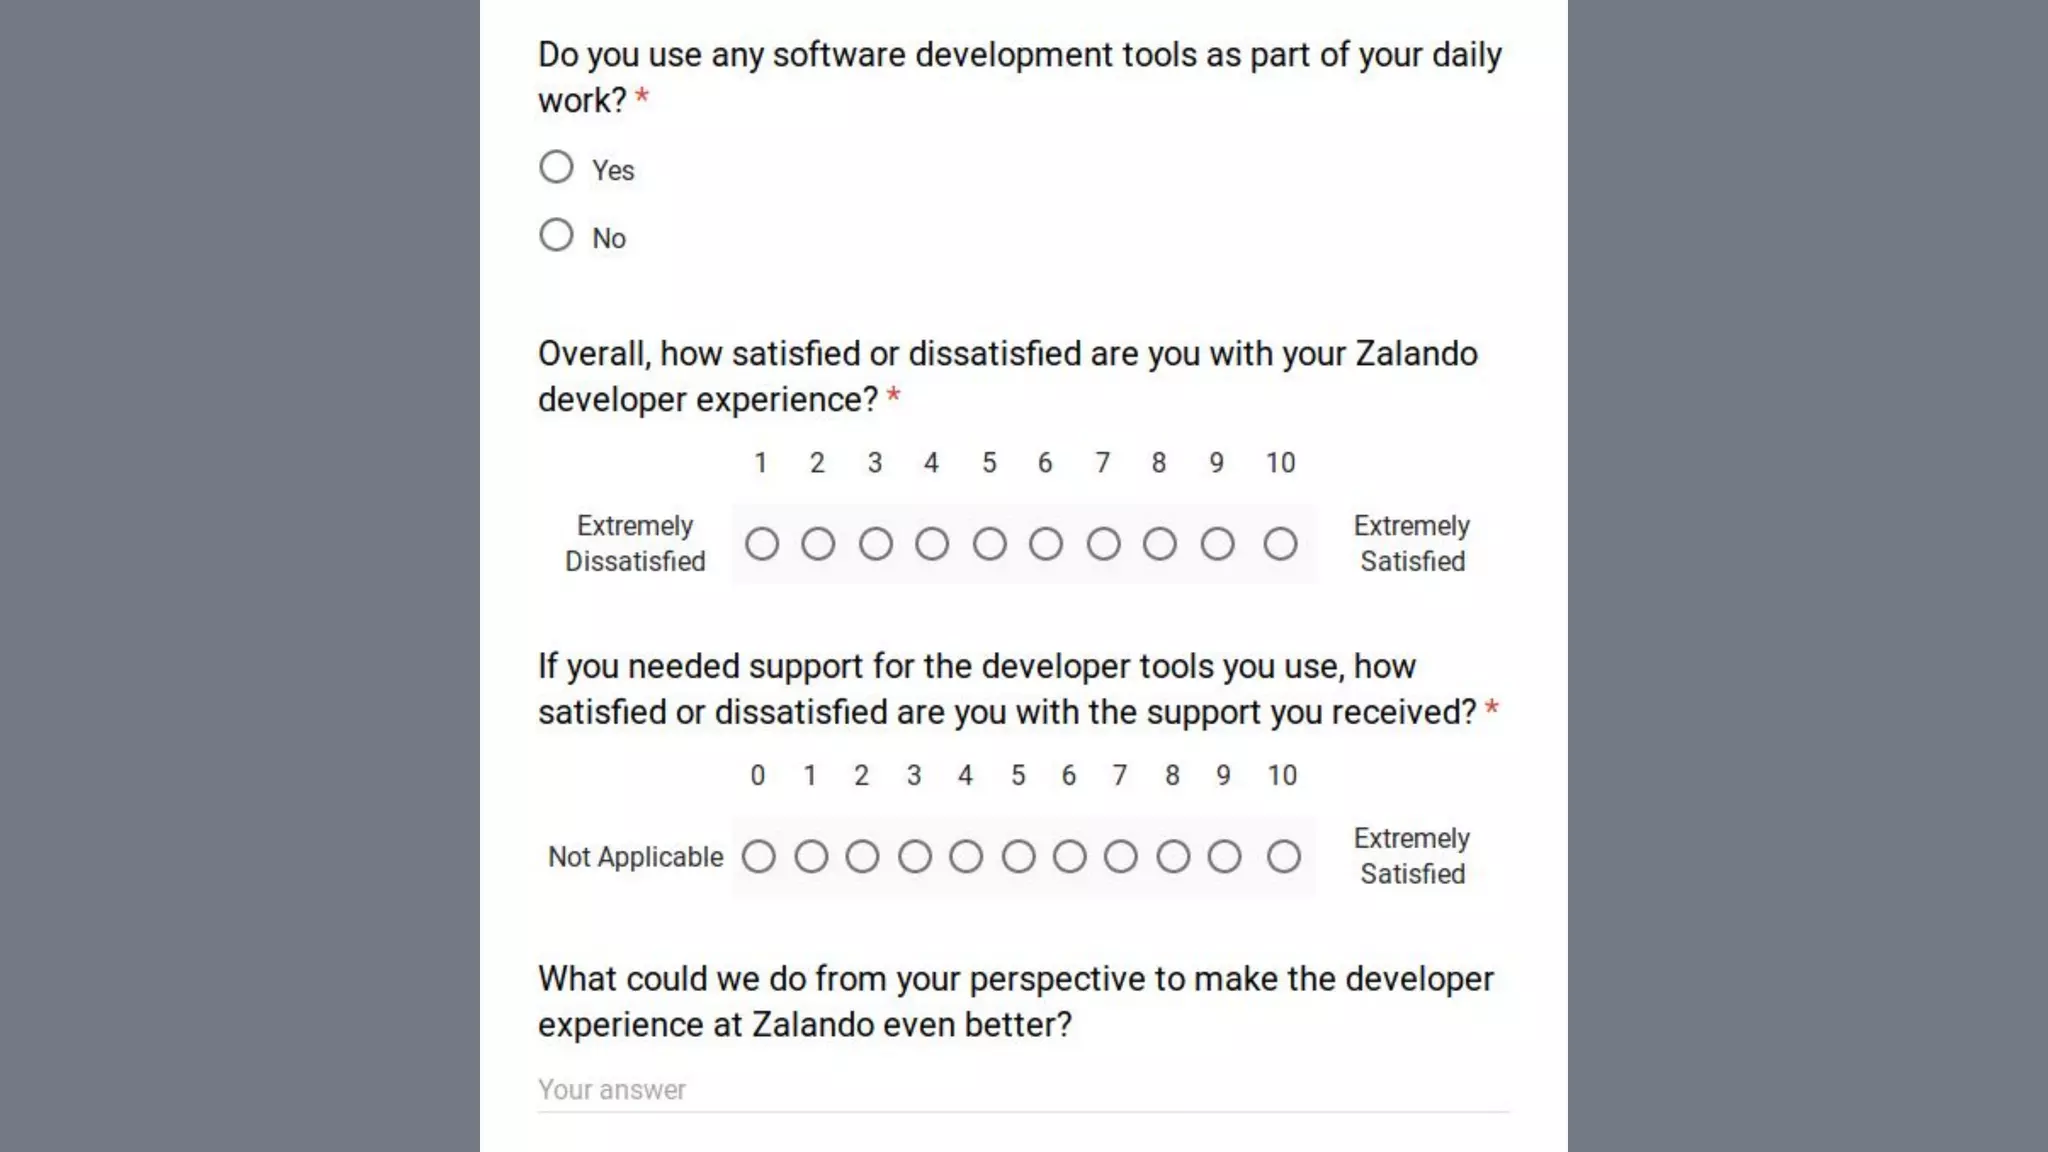Choose rating 6 for support received
The height and width of the screenshot is (1152, 2048).
pyautogui.click(x=1070, y=857)
